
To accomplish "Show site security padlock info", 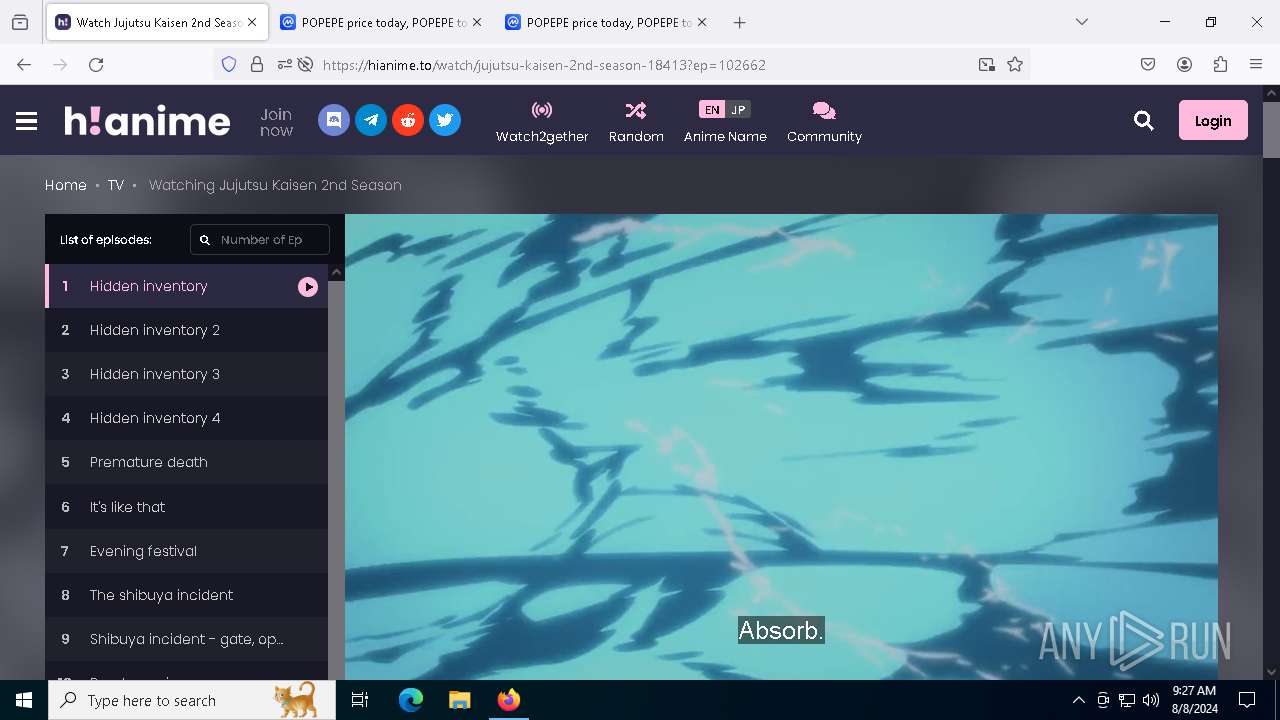I will (257, 64).
